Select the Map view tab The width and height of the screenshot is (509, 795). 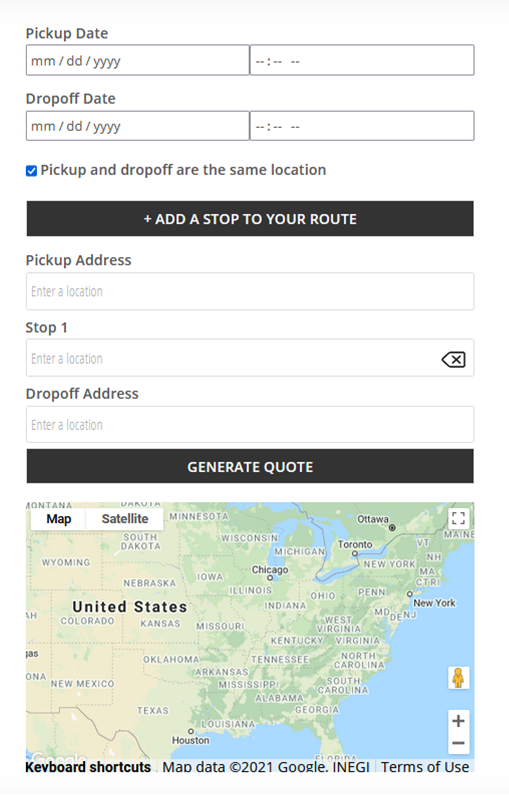coord(58,519)
